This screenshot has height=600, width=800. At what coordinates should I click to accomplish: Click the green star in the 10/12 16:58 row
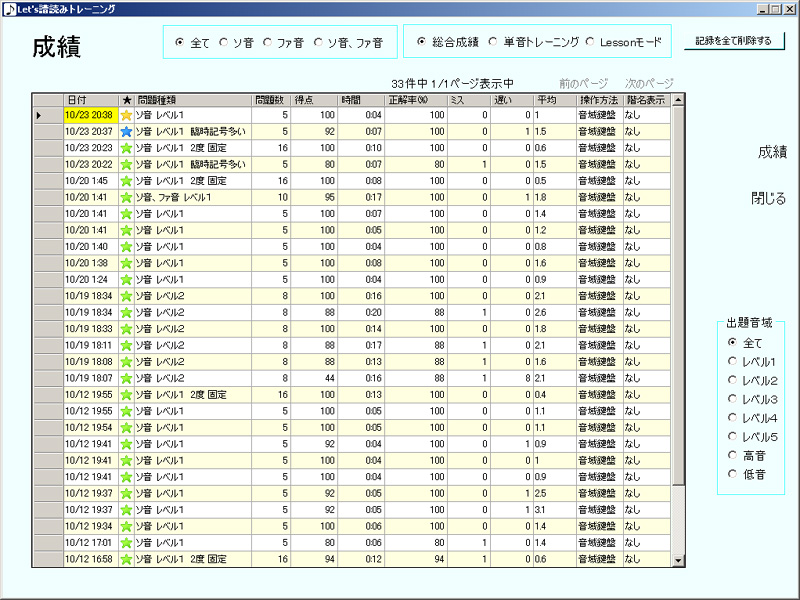pos(126,559)
